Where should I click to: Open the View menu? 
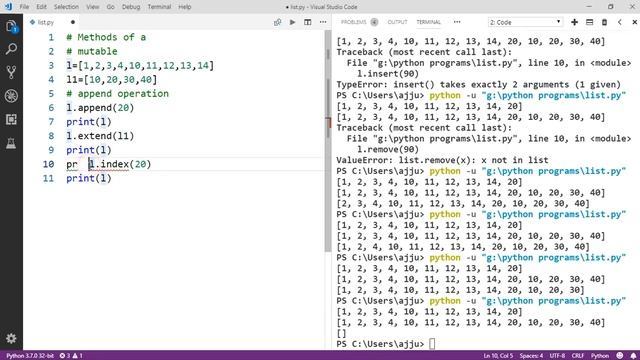tap(93, 7)
